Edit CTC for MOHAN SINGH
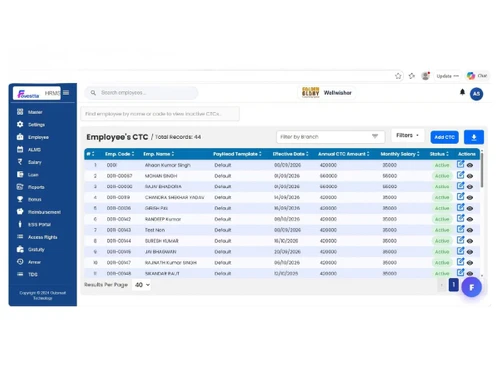Screen dimensions: 500x375 pos(460,175)
